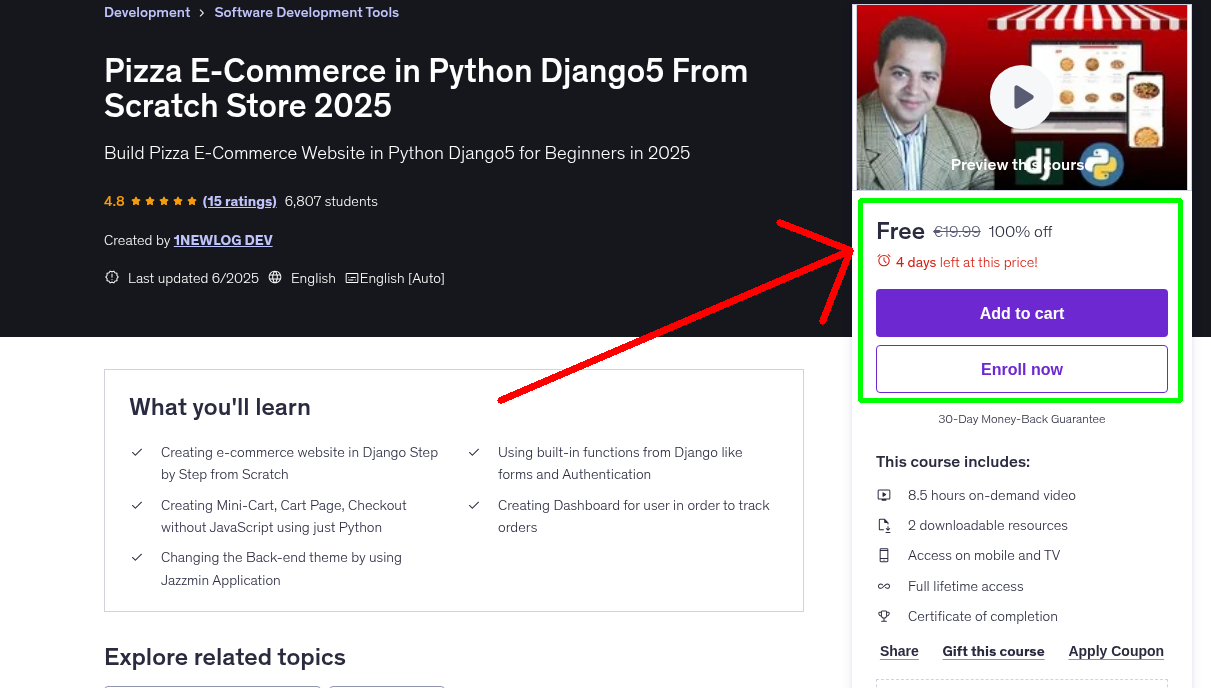Click Apply Coupon
Image resolution: width=1211 pixels, height=688 pixels.
tap(1116, 651)
